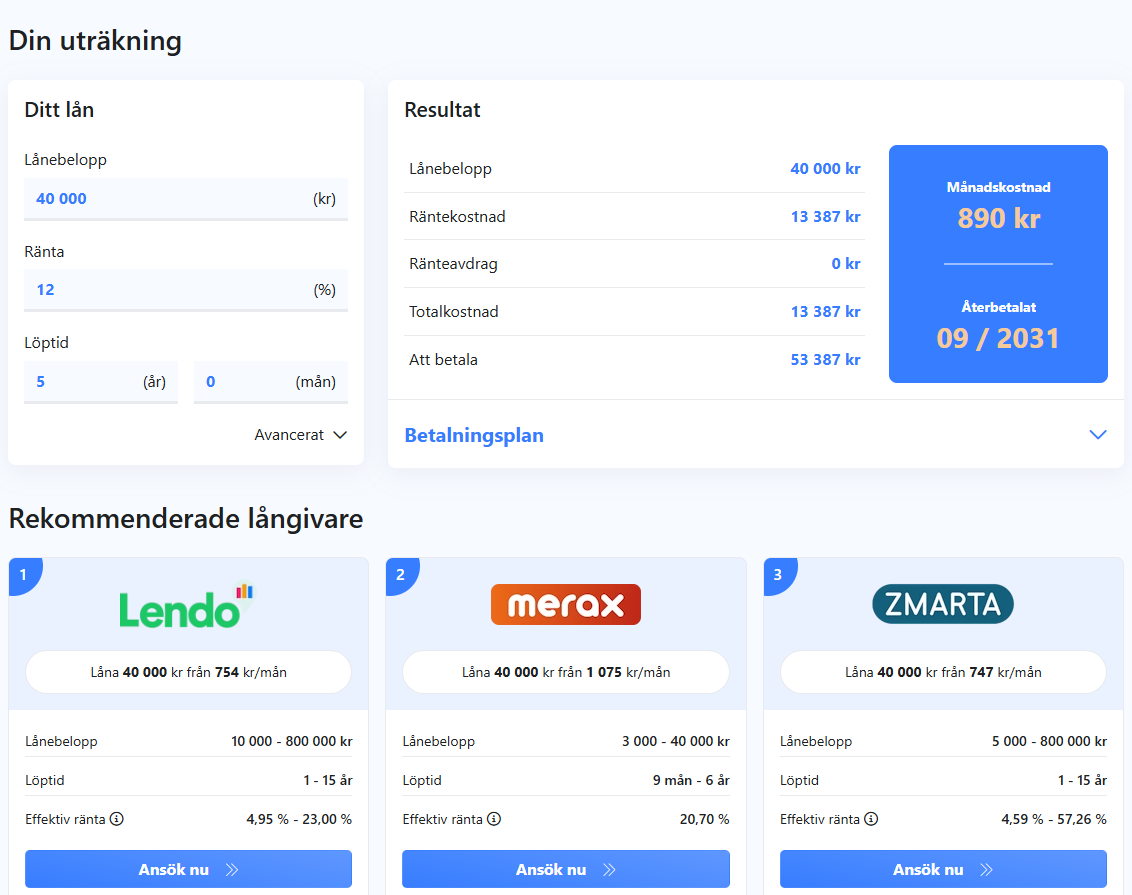Click the Ränta input field showing 12

[x=186, y=290]
